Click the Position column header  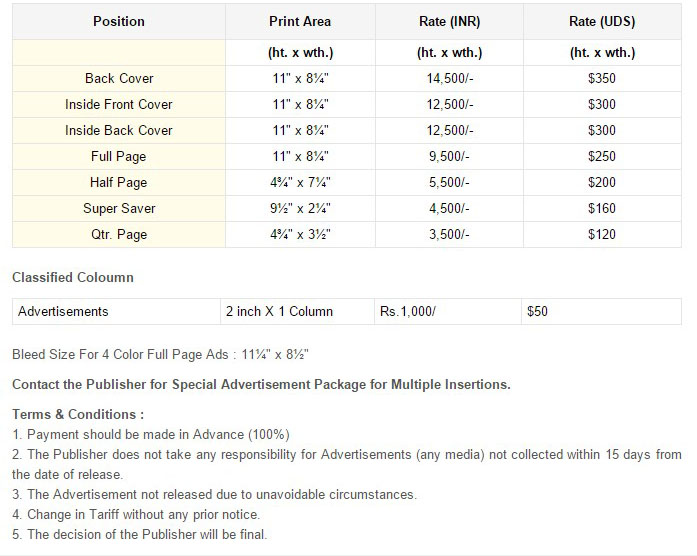pos(119,21)
